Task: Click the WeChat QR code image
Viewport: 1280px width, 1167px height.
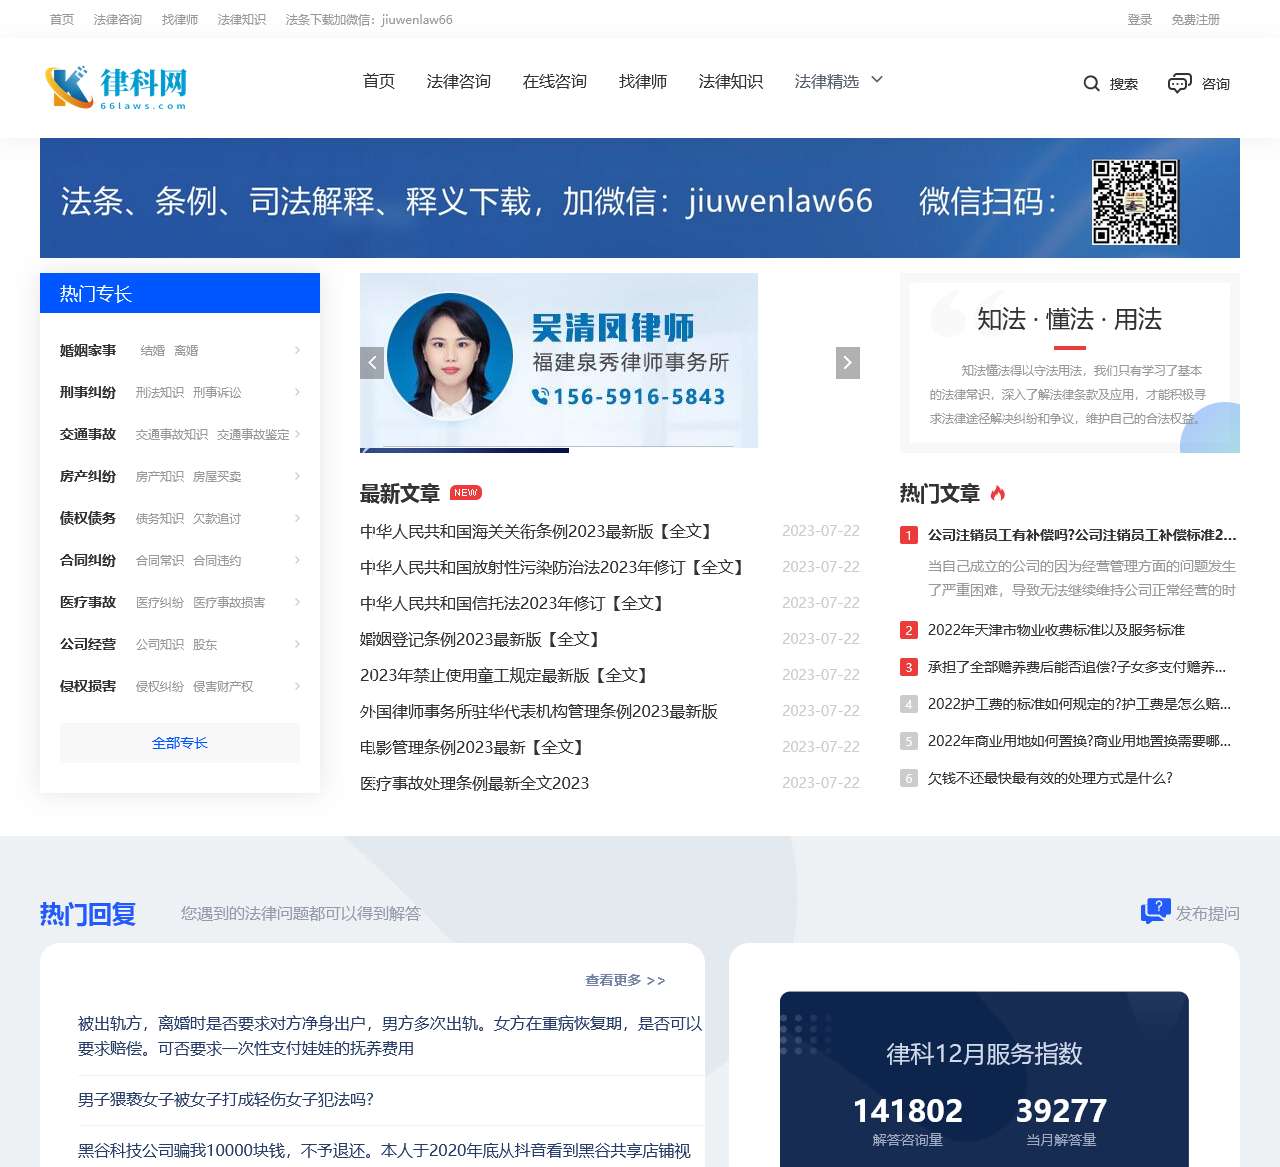Action: (1136, 201)
